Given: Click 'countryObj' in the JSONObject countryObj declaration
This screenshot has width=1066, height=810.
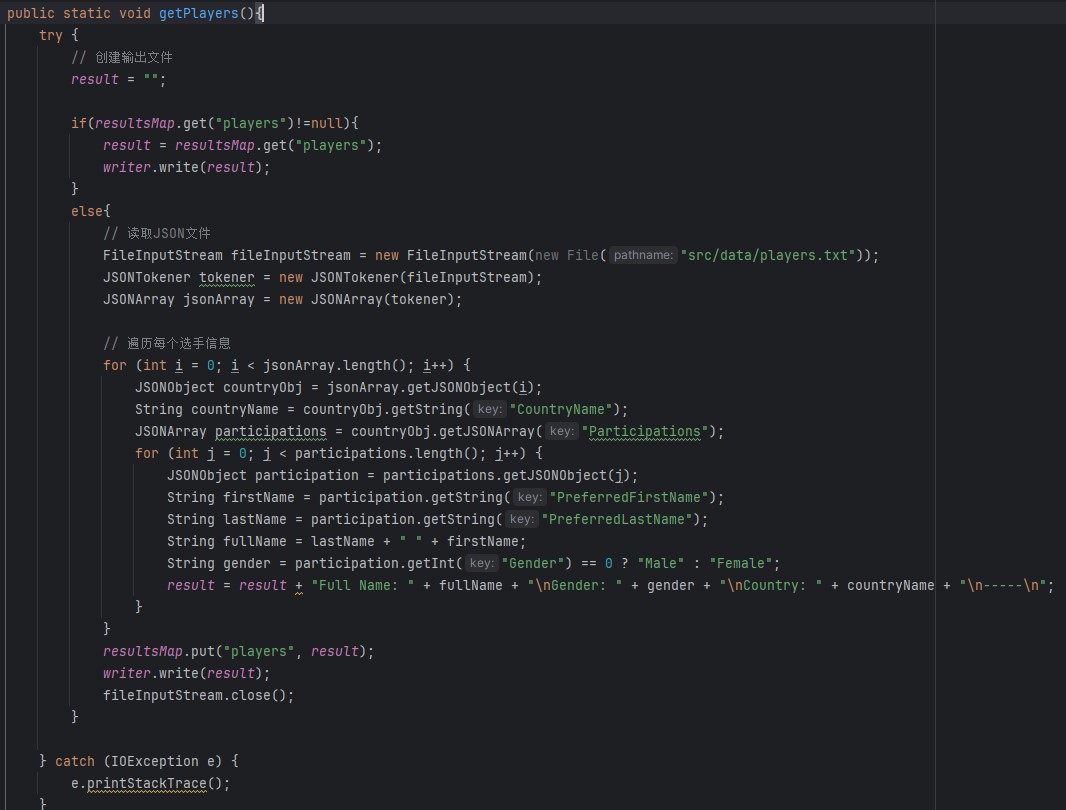Looking at the screenshot, I should tap(262, 388).
